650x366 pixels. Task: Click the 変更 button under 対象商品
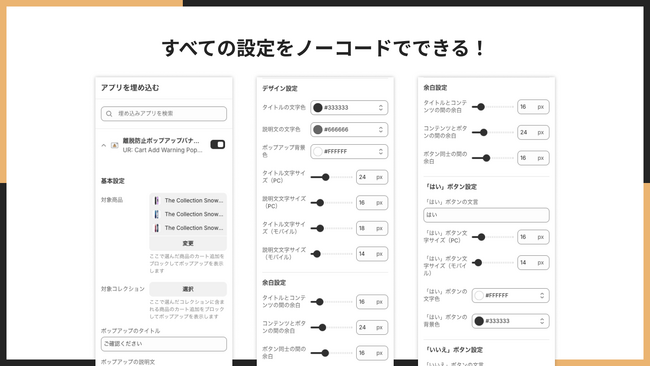pyautogui.click(x=188, y=243)
